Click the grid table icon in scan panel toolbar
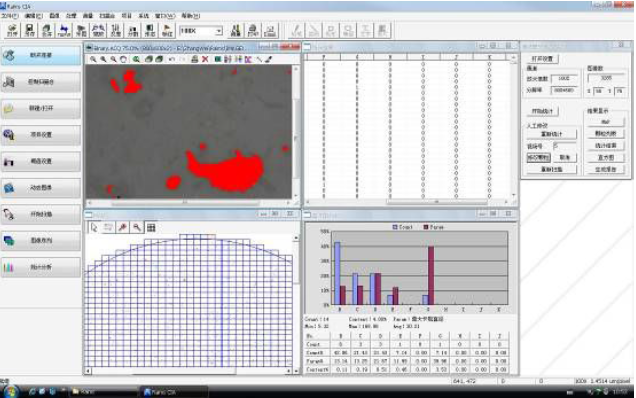Viewport: 636px width, 398px height. [x=151, y=228]
